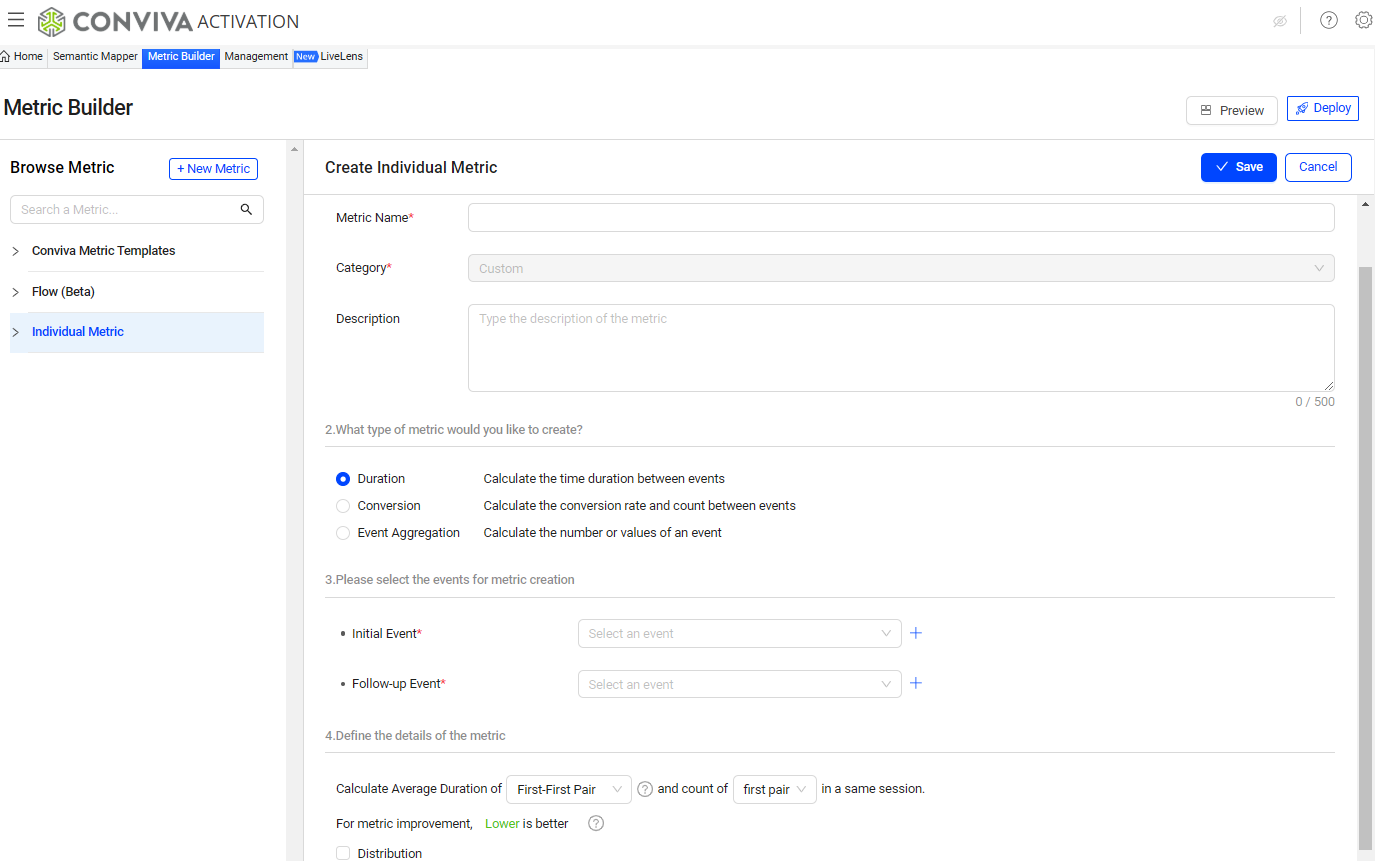Enable the Distribution checkbox
Image resolution: width=1375 pixels, height=861 pixels.
(343, 853)
